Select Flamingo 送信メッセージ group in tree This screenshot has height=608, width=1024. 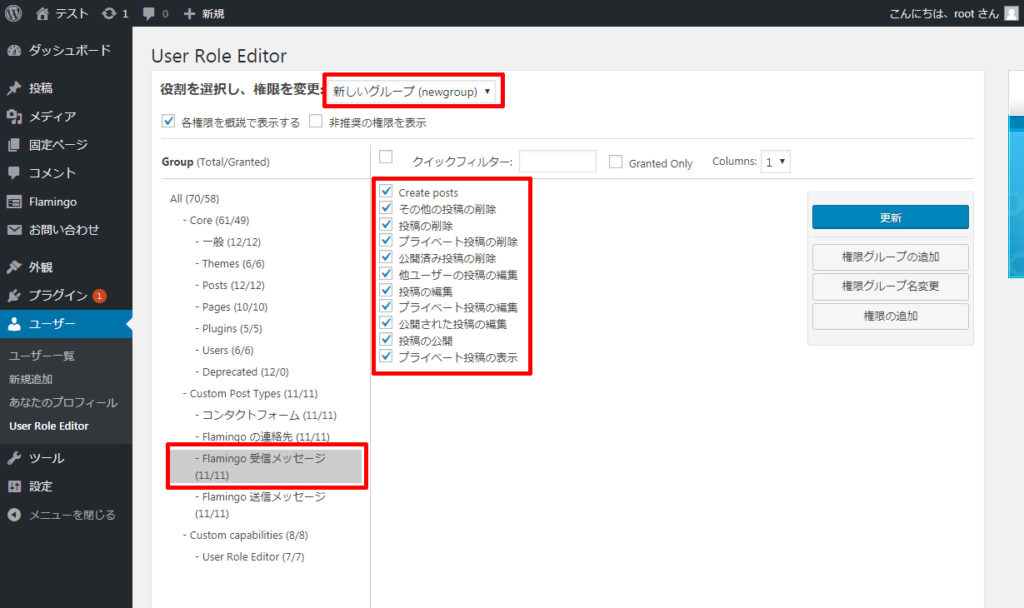tap(264, 504)
